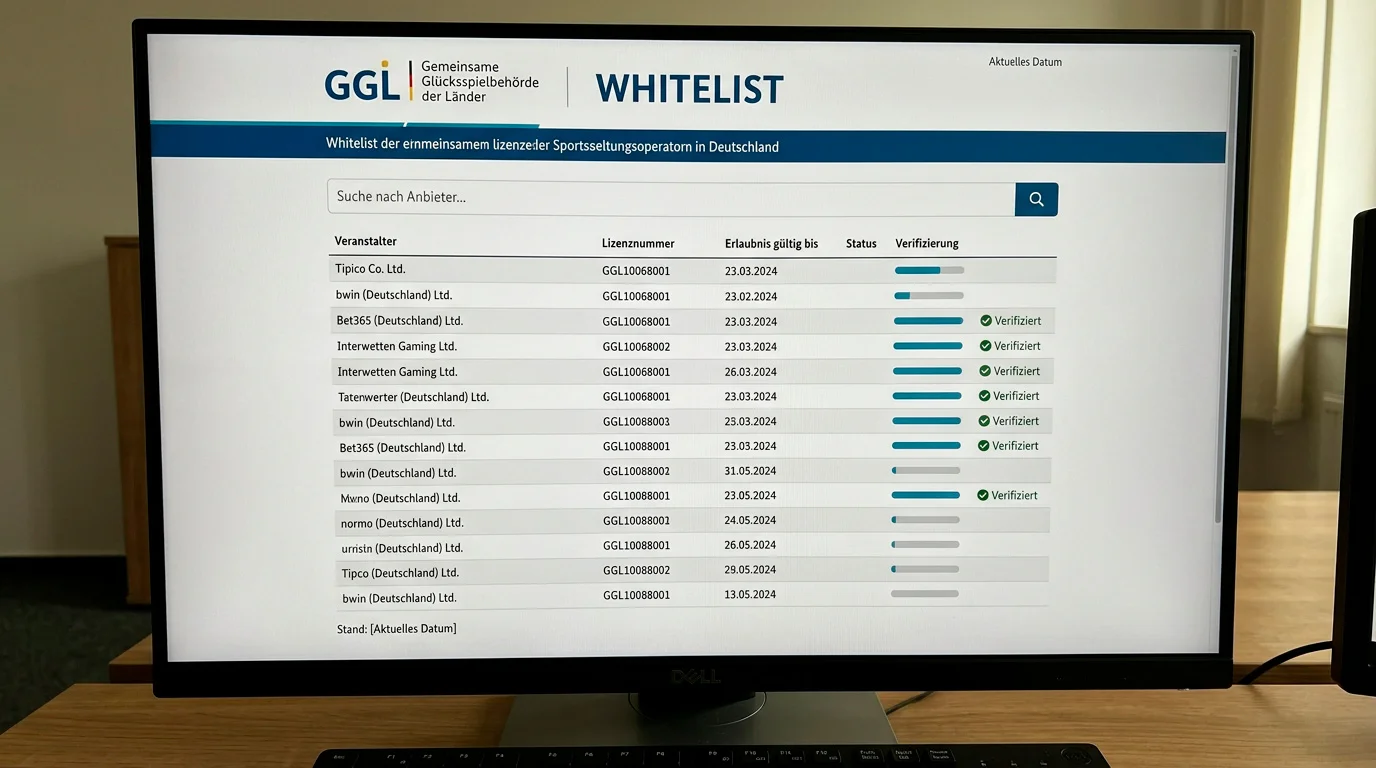The height and width of the screenshot is (768, 1376).
Task: Click the date 26.03.2024
Action: 751,372
